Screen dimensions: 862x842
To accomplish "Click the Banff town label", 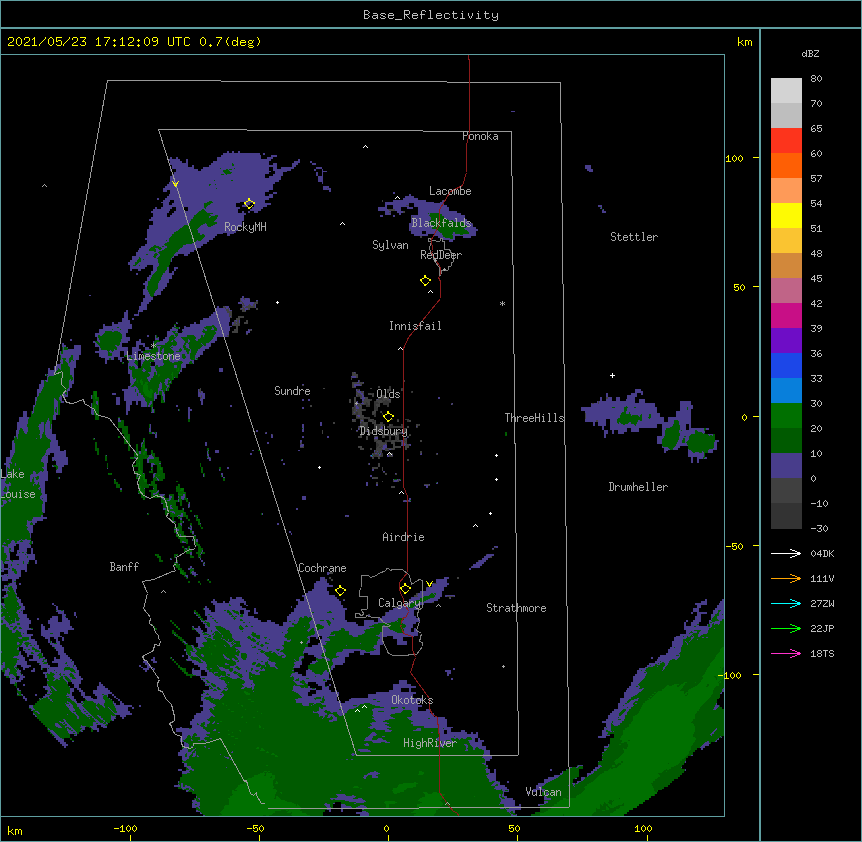I will (124, 567).
